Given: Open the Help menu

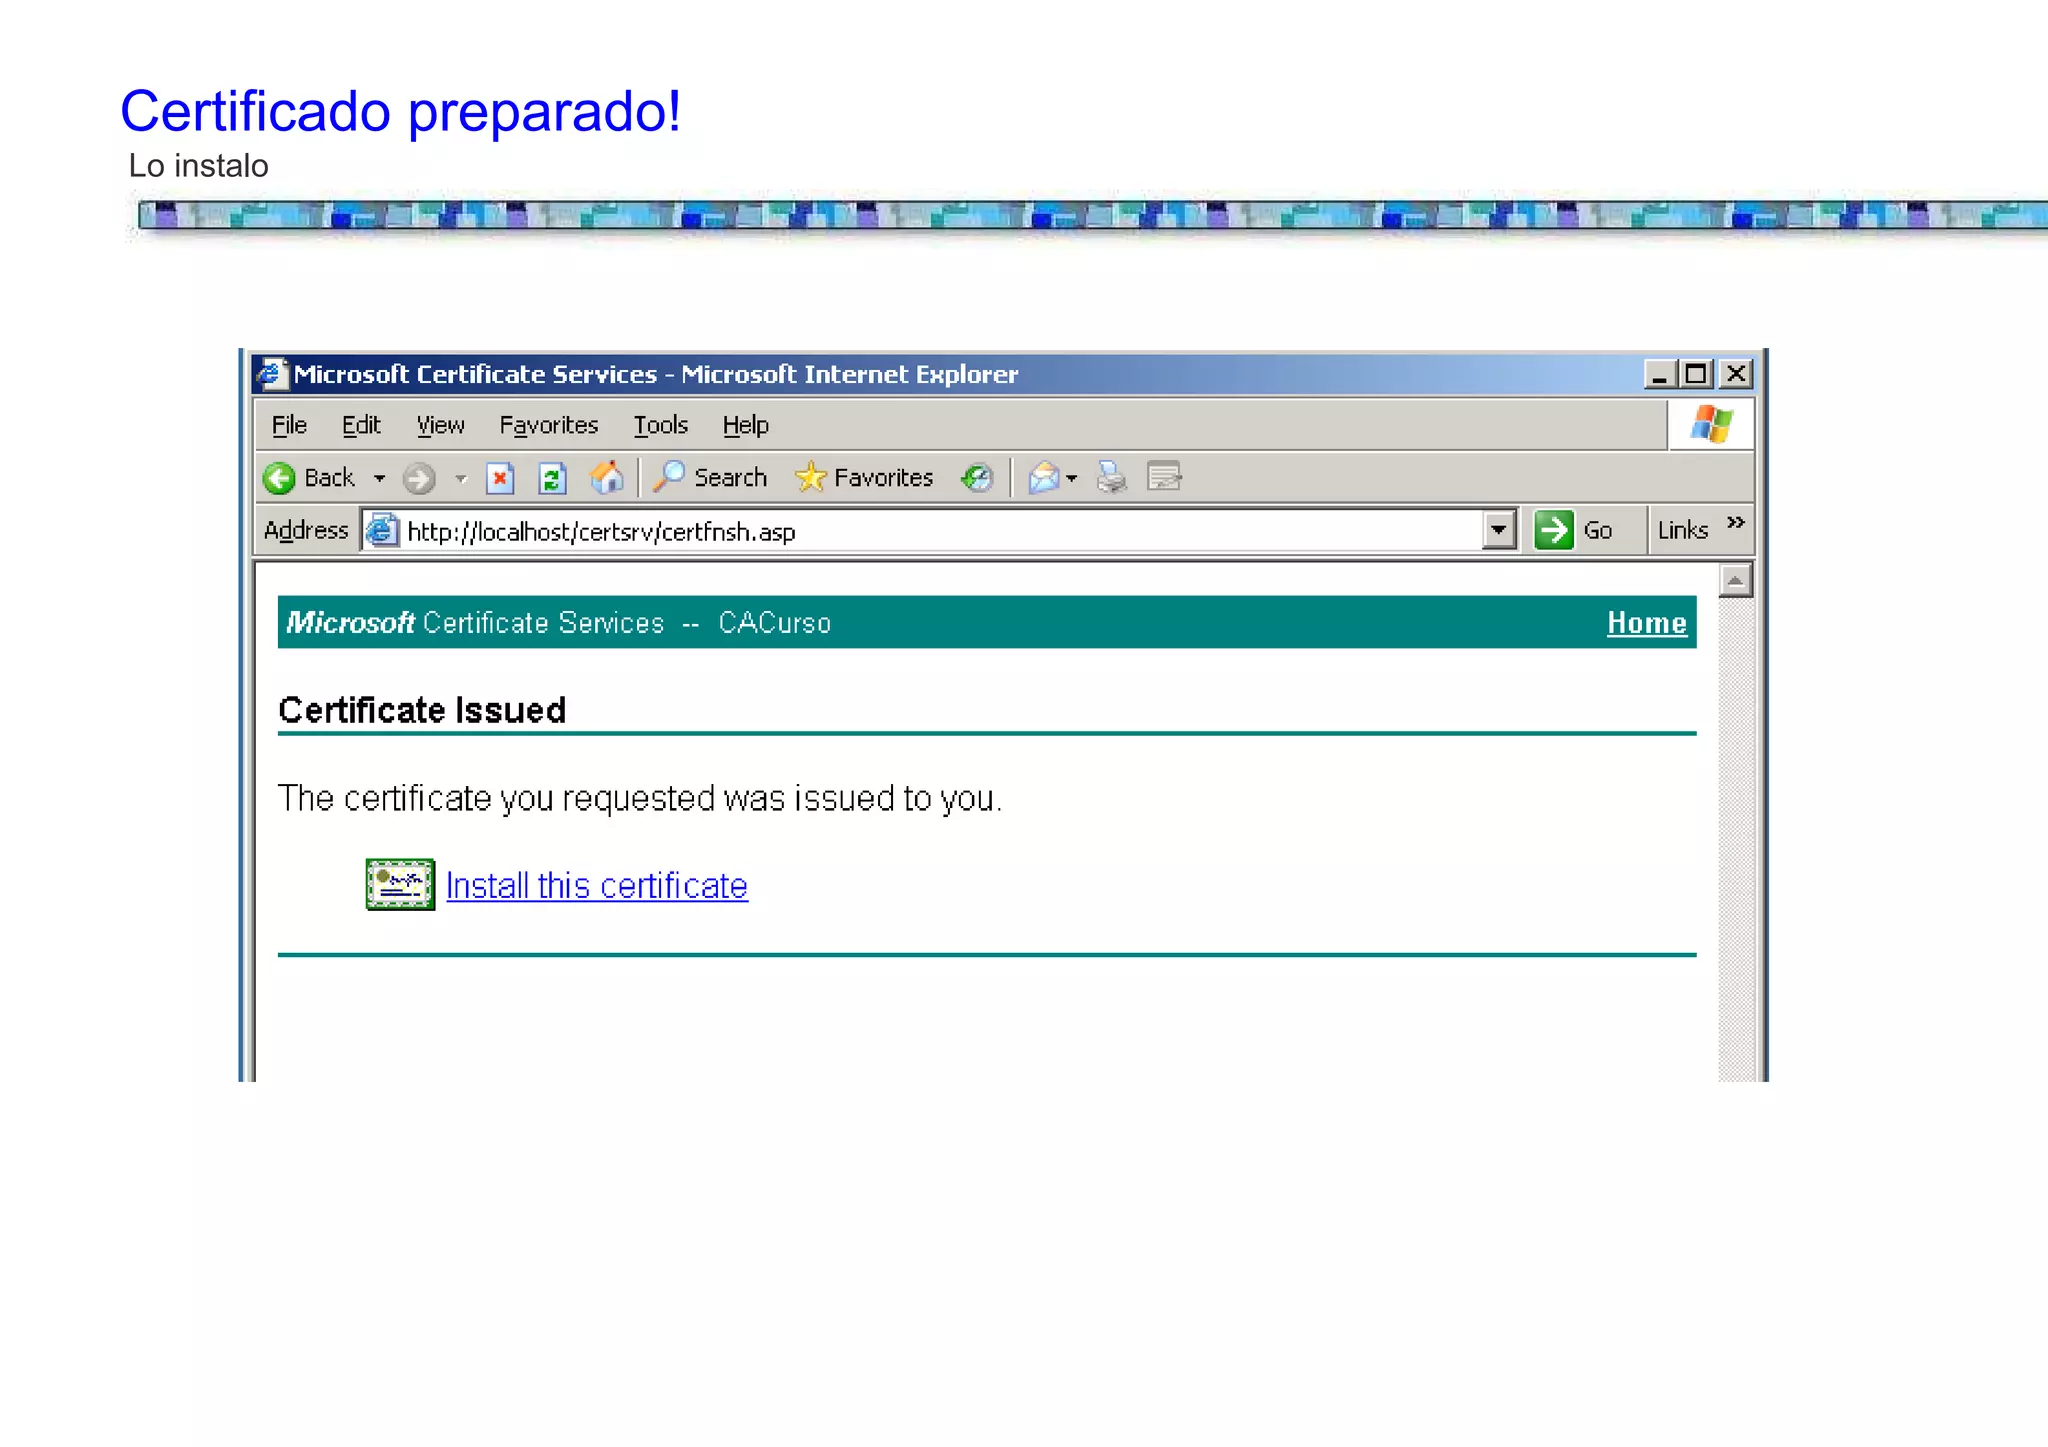Looking at the screenshot, I should [746, 425].
